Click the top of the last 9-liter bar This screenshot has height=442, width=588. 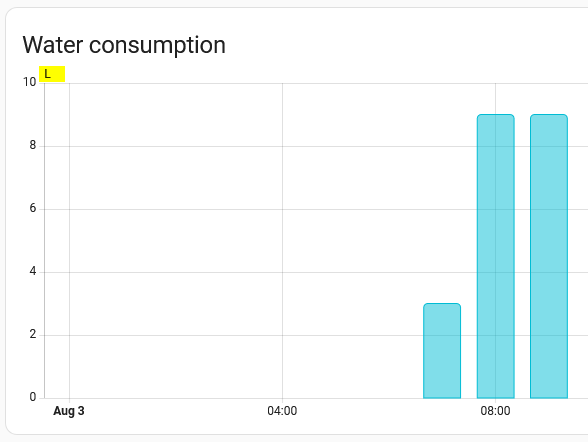(x=549, y=117)
